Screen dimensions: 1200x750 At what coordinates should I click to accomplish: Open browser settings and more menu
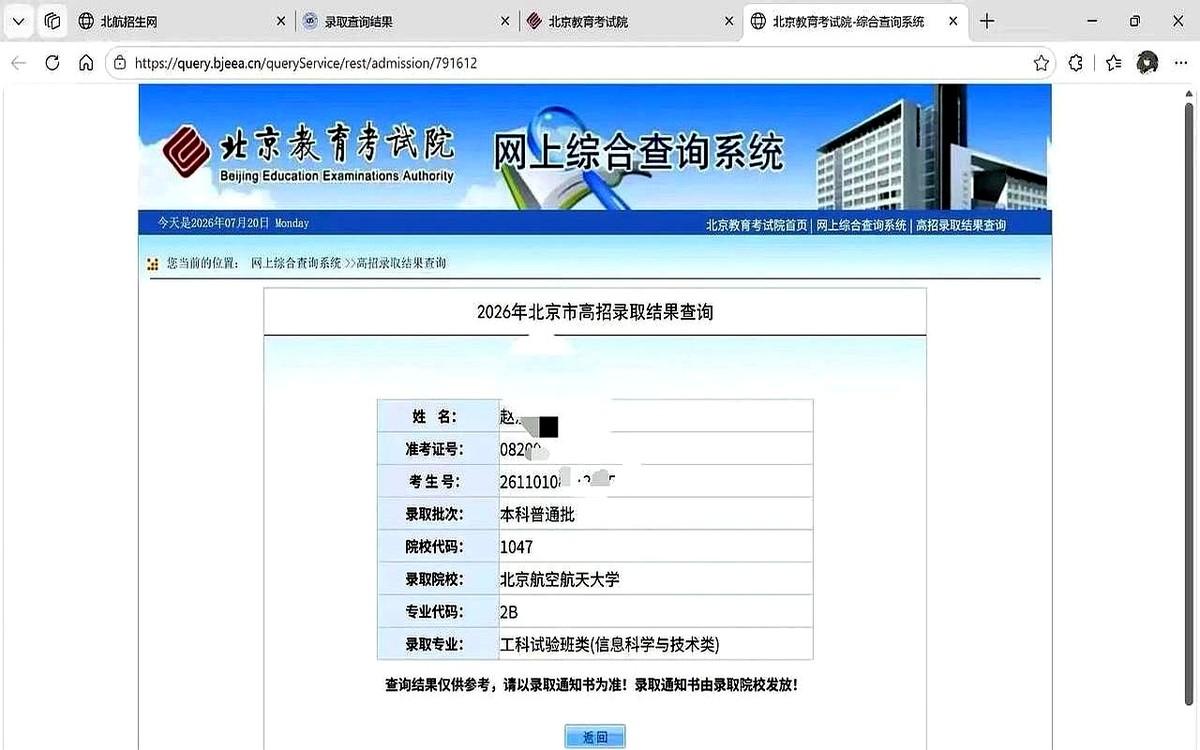click(1183, 63)
